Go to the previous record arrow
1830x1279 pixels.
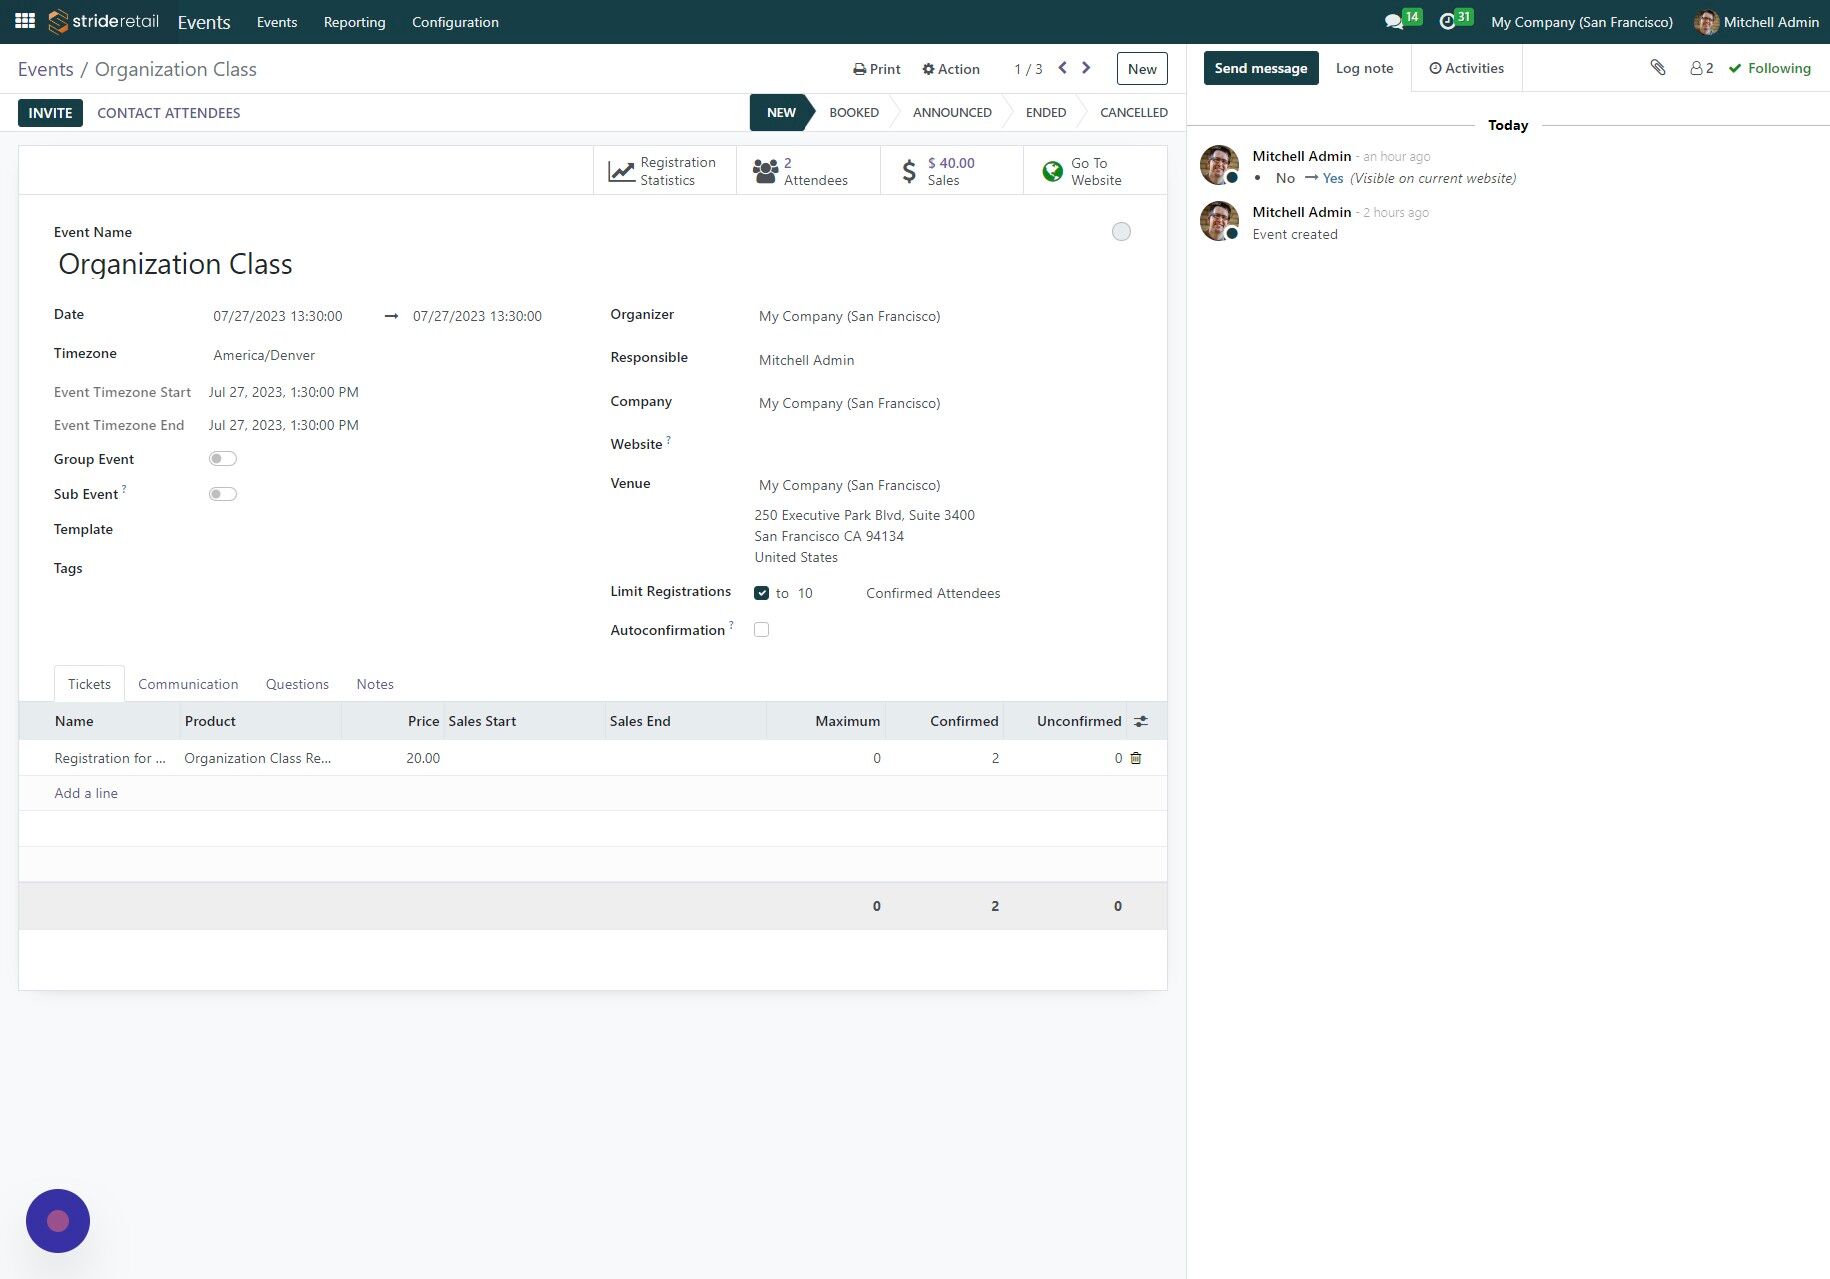click(1062, 68)
